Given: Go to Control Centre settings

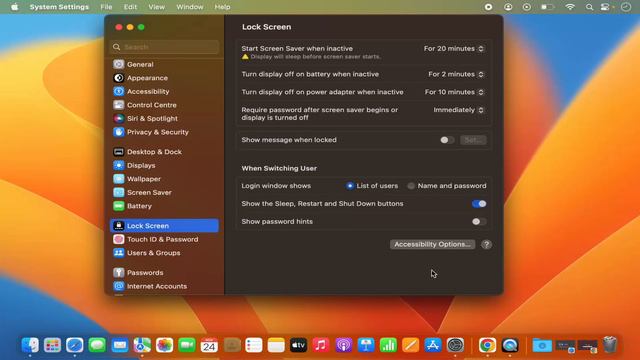Looking at the screenshot, I should [164, 105].
